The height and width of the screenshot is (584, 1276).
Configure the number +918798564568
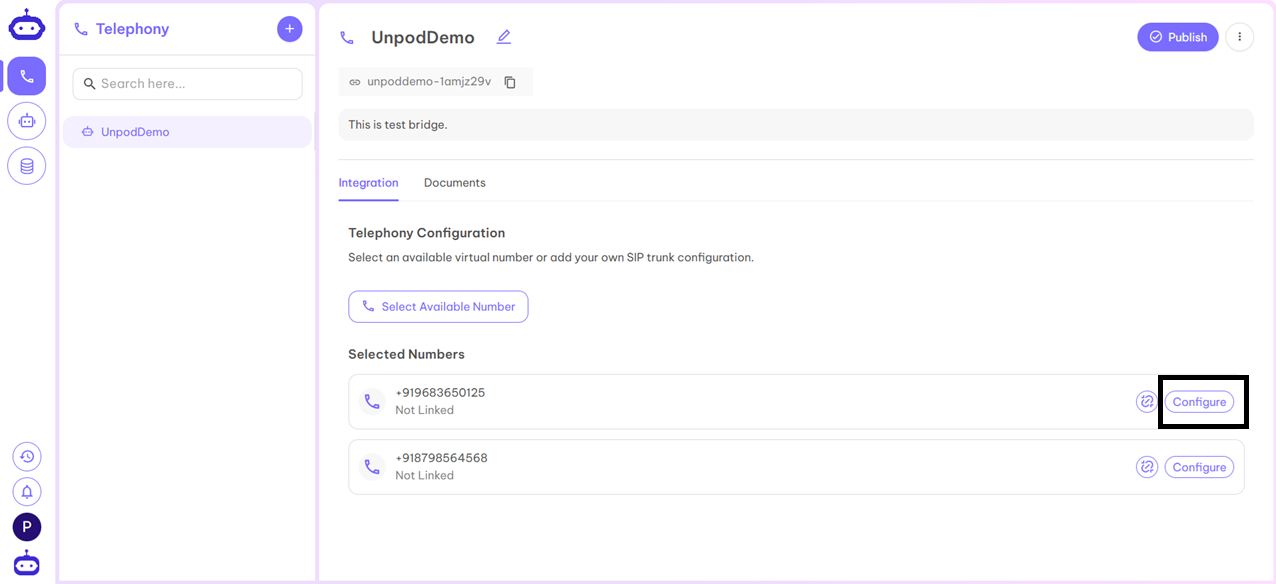point(1198,466)
